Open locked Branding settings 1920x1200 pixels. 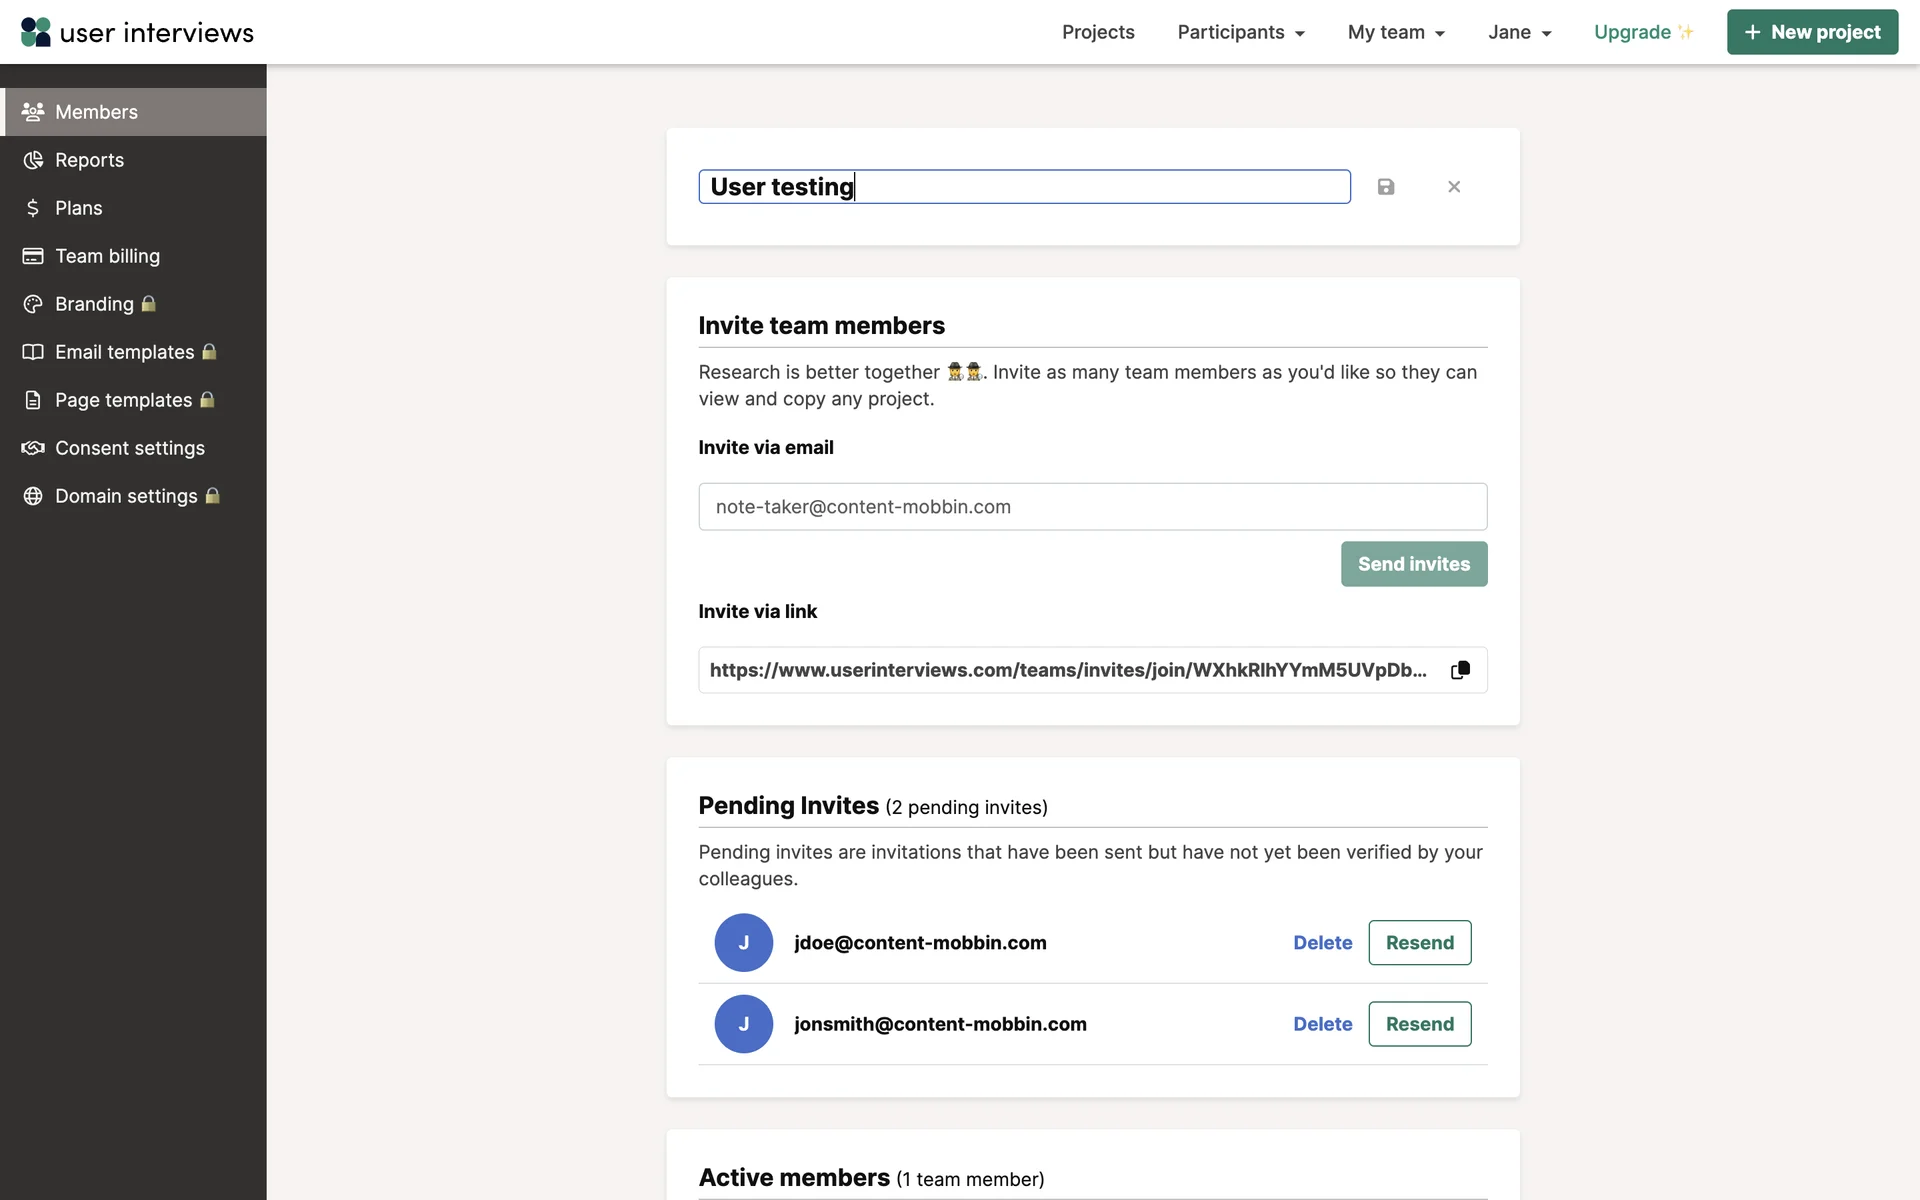(94, 304)
